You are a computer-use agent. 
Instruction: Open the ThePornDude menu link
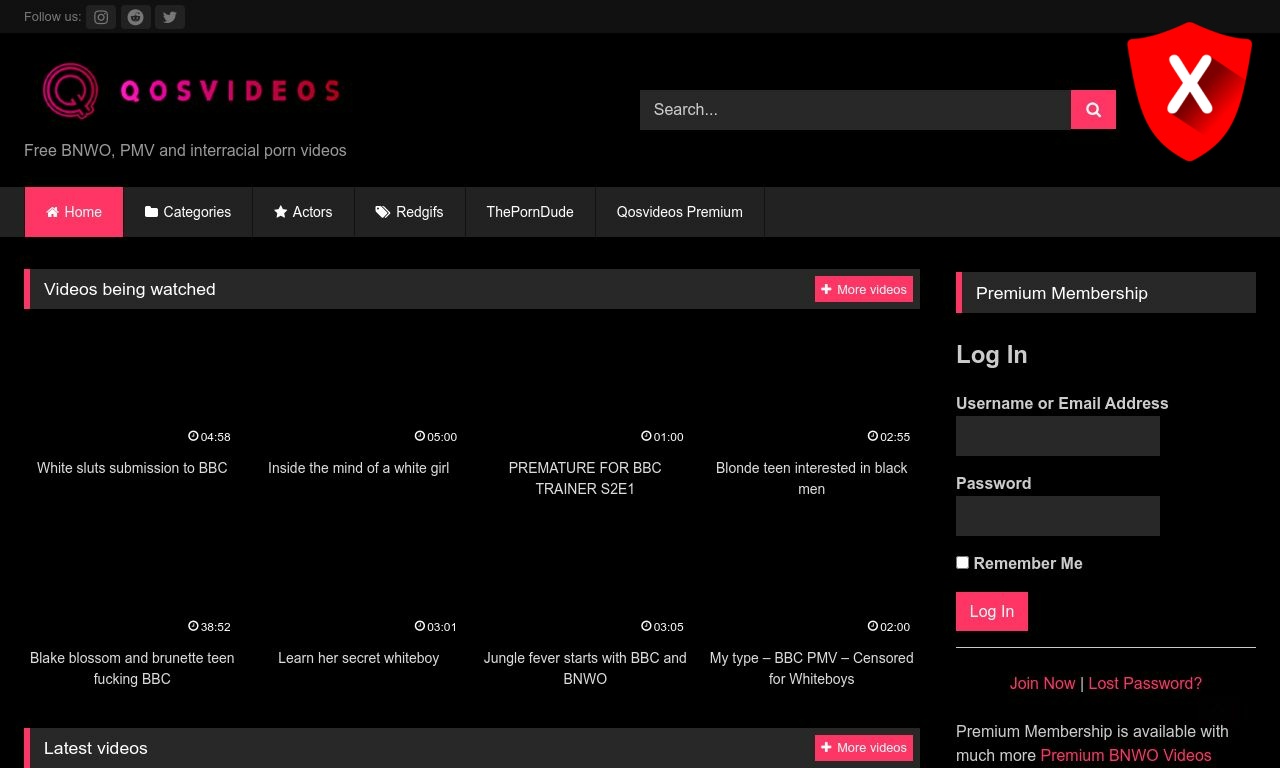(x=530, y=212)
